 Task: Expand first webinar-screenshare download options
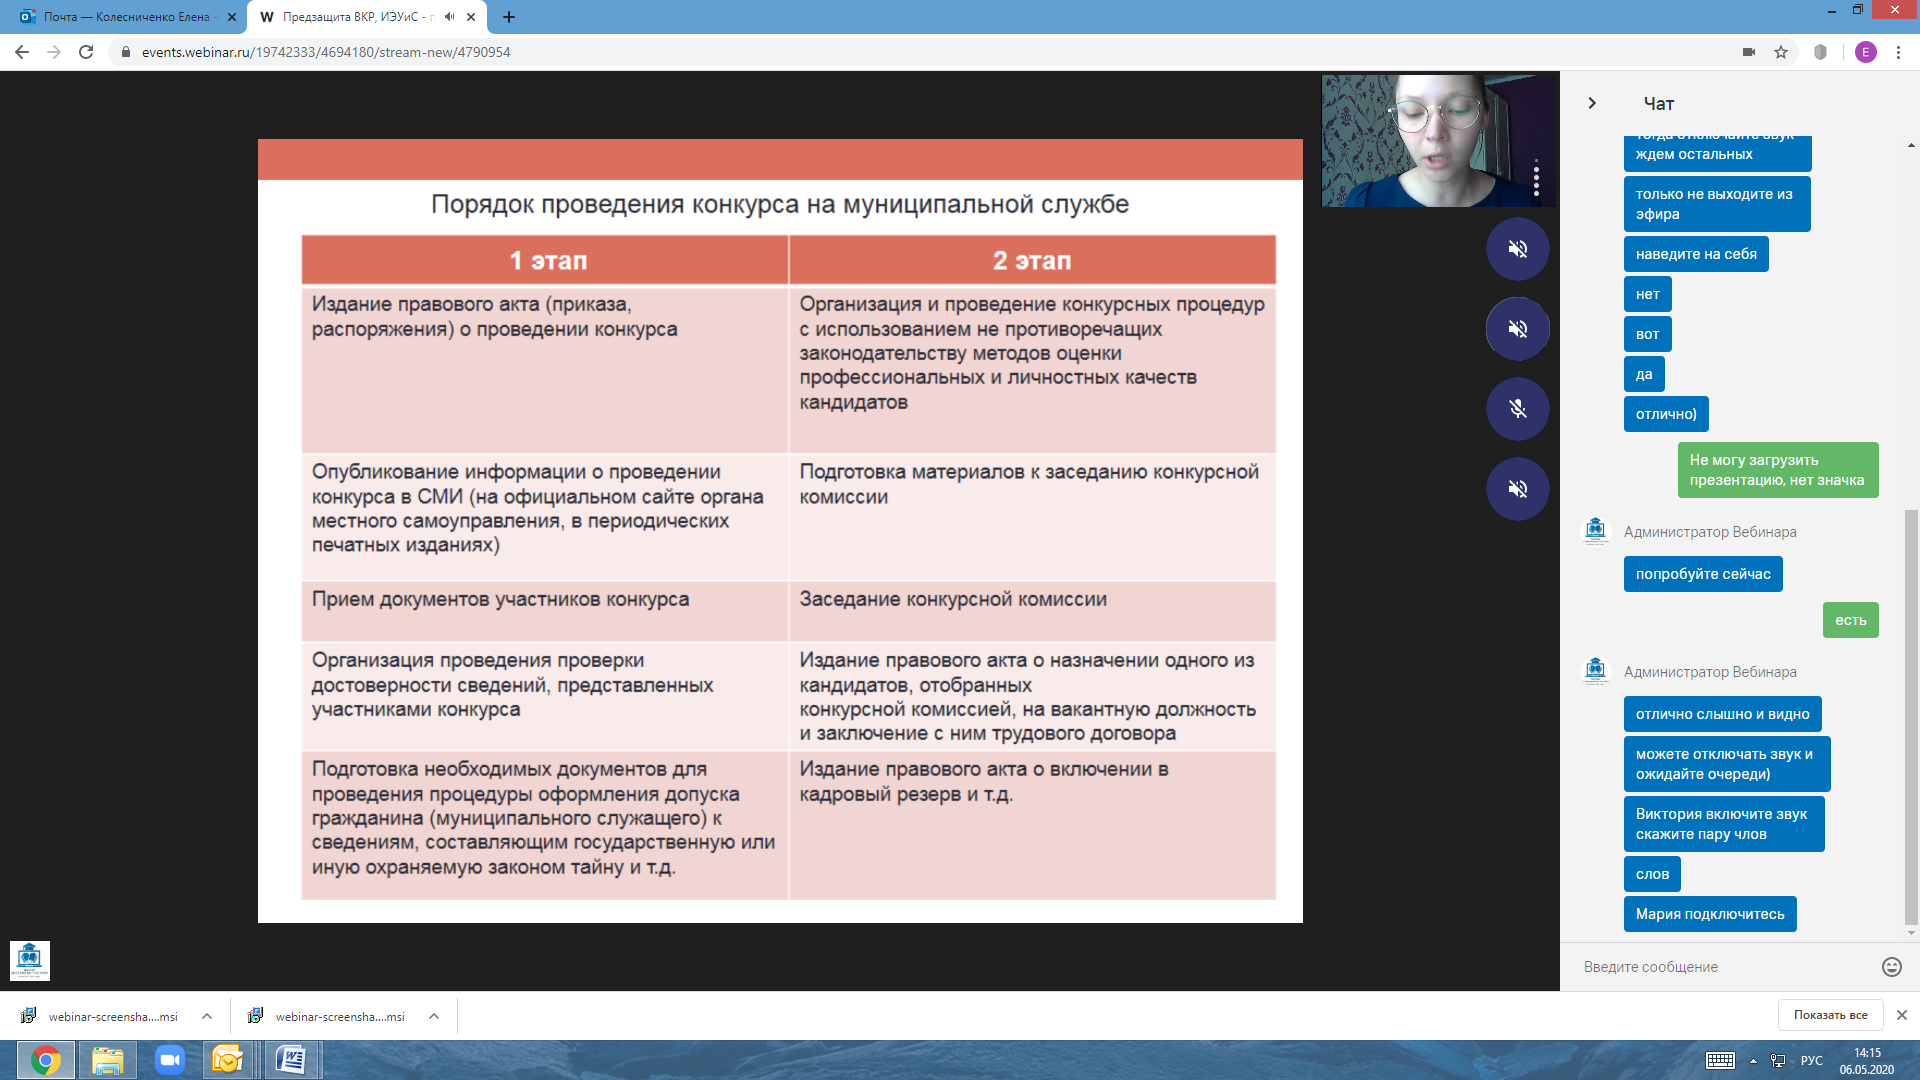[x=207, y=1016]
